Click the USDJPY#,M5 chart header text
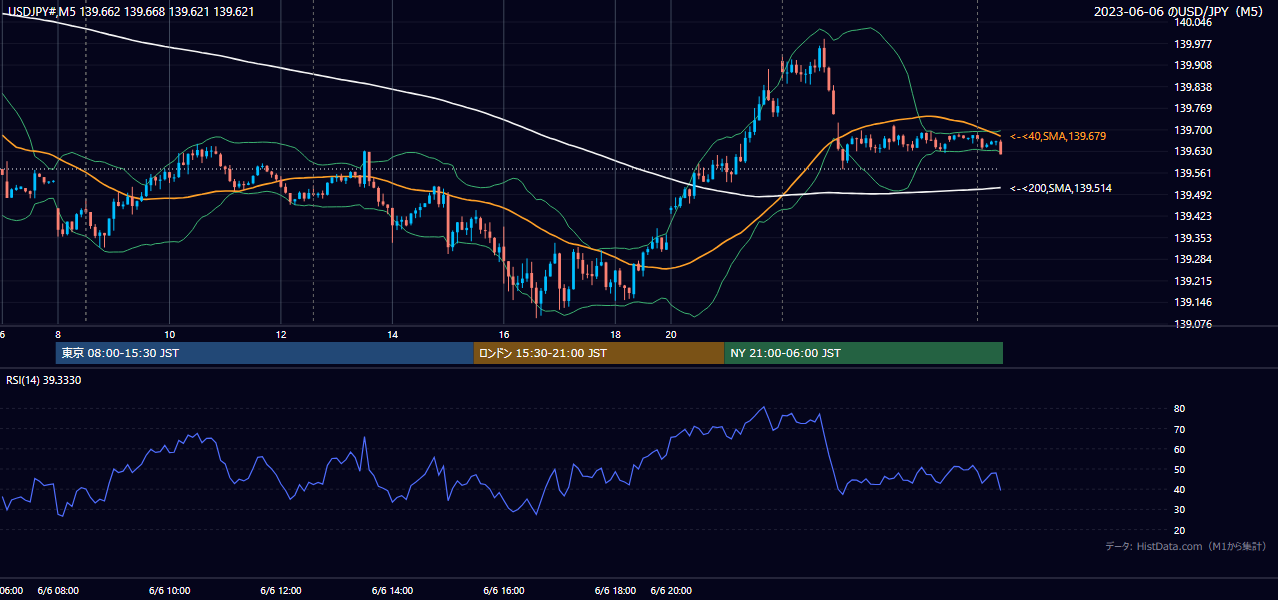This screenshot has height=600, width=1278. click(x=131, y=12)
